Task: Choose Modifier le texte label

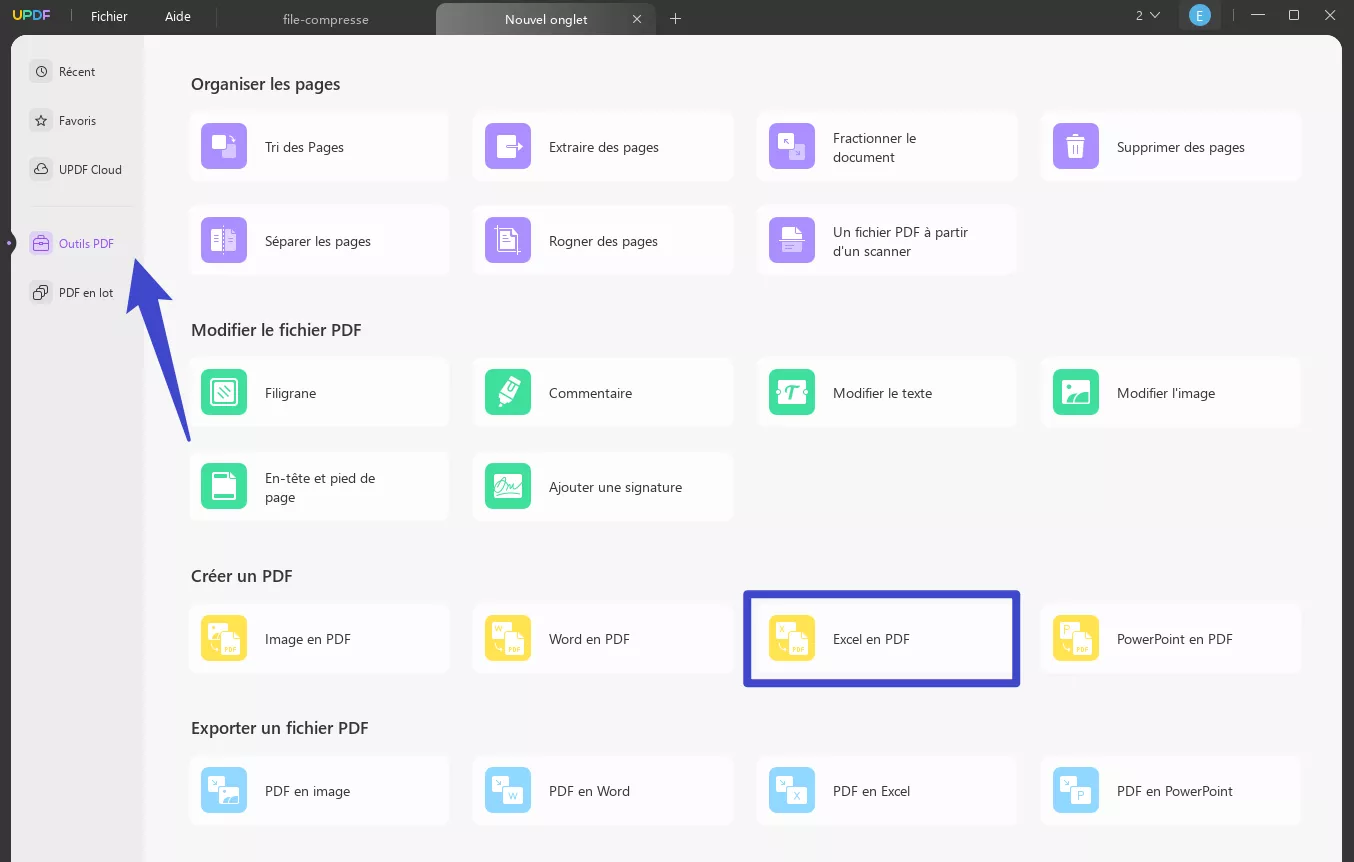Action: coord(882,393)
